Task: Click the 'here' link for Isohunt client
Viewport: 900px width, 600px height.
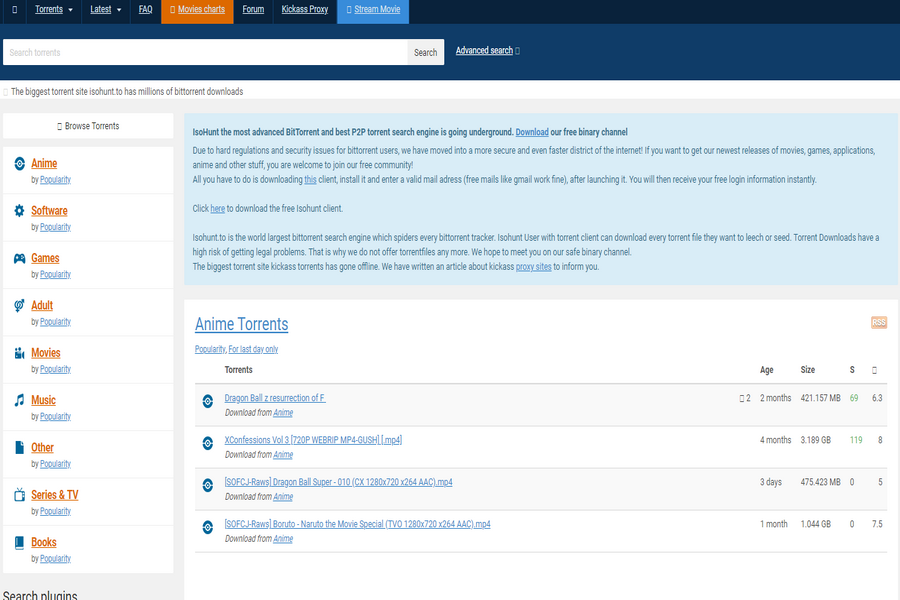Action: [x=218, y=208]
